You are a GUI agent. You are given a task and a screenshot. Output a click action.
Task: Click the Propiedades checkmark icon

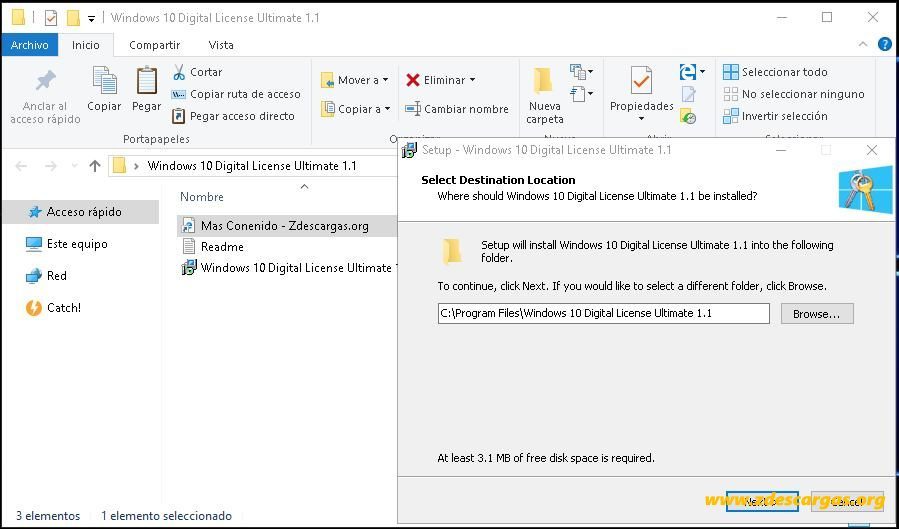(641, 81)
